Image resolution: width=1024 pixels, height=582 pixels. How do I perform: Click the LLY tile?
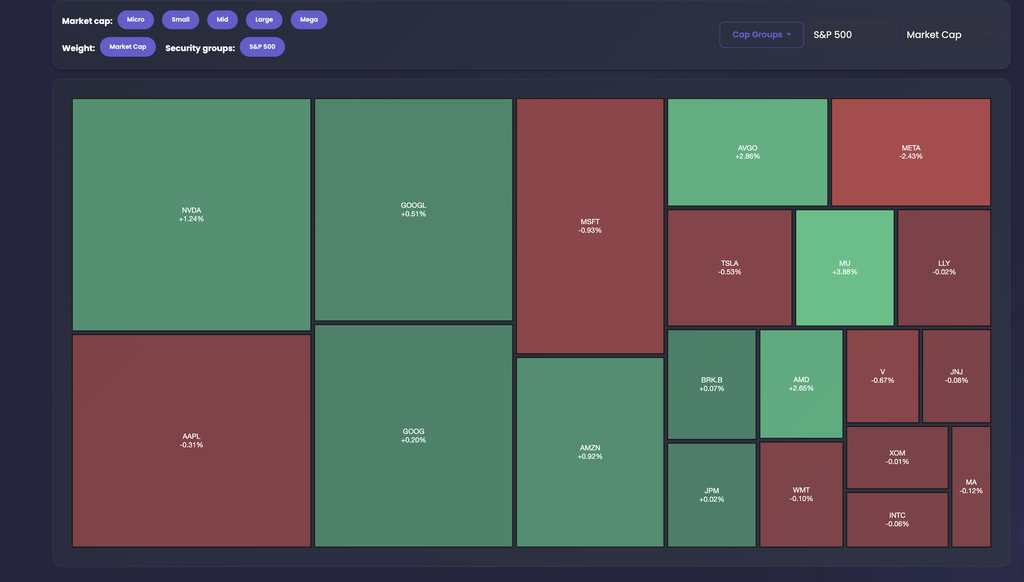tap(944, 268)
